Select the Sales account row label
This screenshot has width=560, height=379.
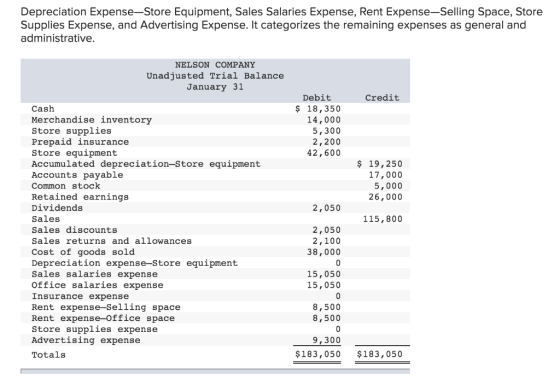click(46, 219)
